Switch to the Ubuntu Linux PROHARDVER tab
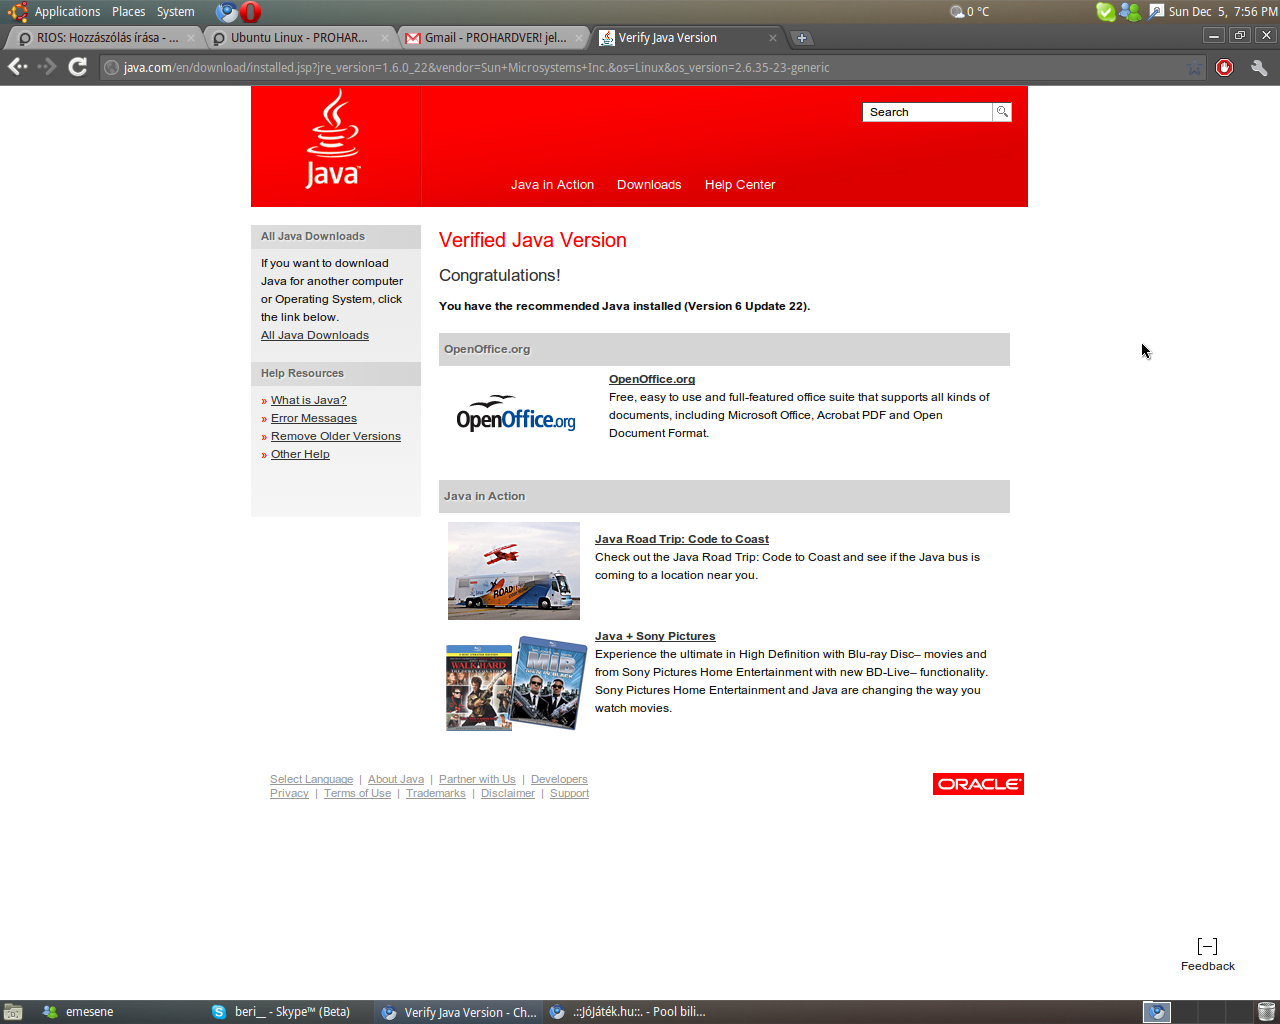This screenshot has width=1280, height=1024. tap(299, 38)
